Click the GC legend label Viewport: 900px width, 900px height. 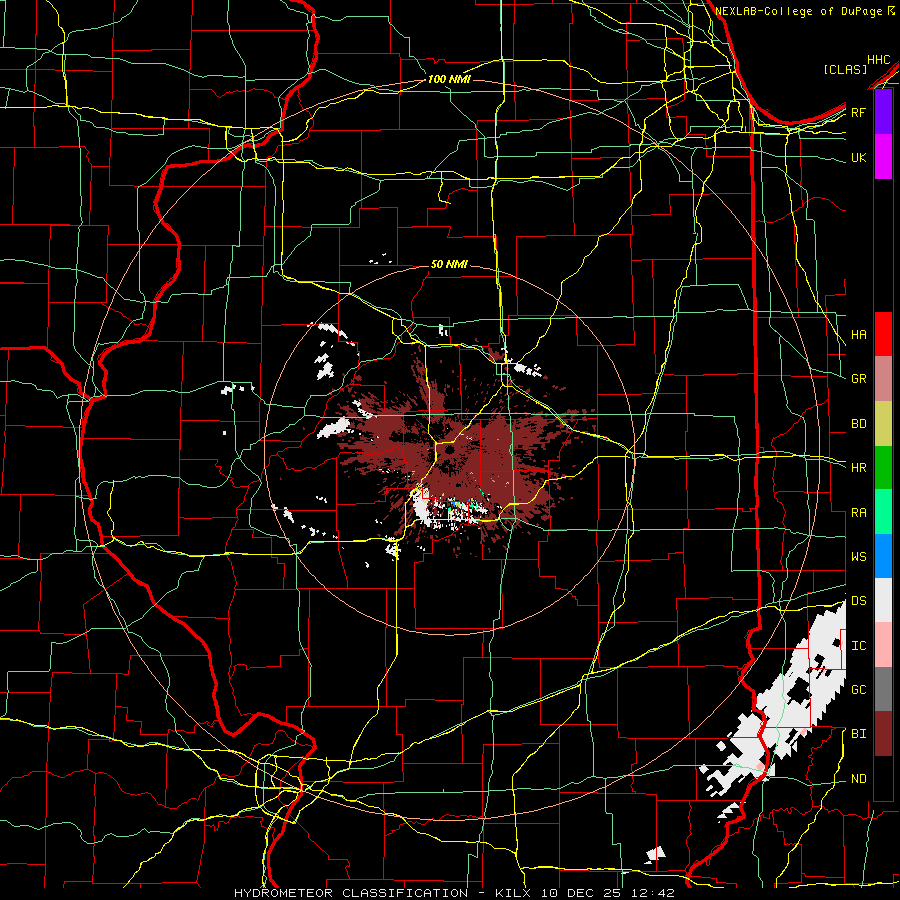point(859,690)
